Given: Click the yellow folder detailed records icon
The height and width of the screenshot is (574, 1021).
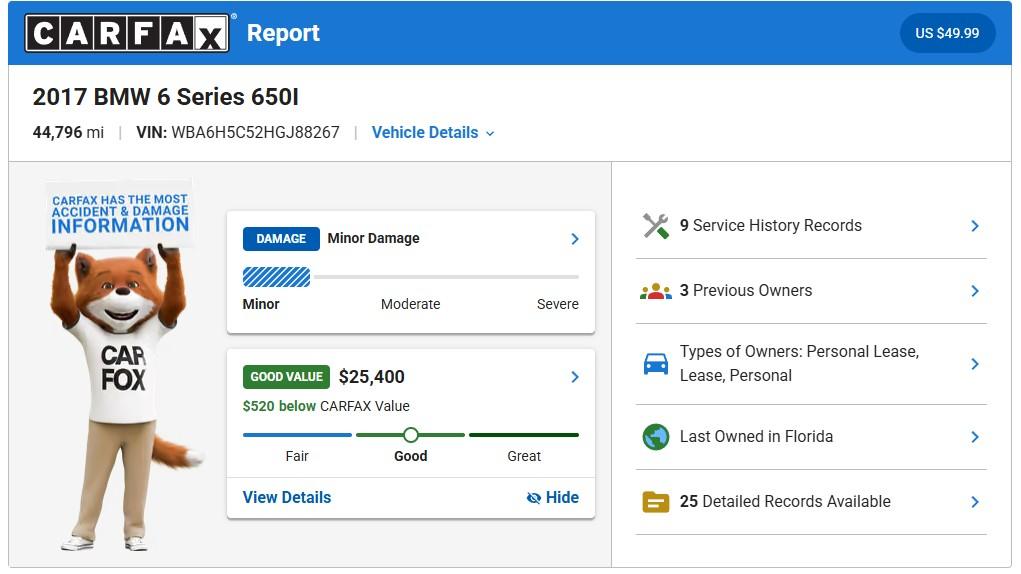Looking at the screenshot, I should click(656, 502).
